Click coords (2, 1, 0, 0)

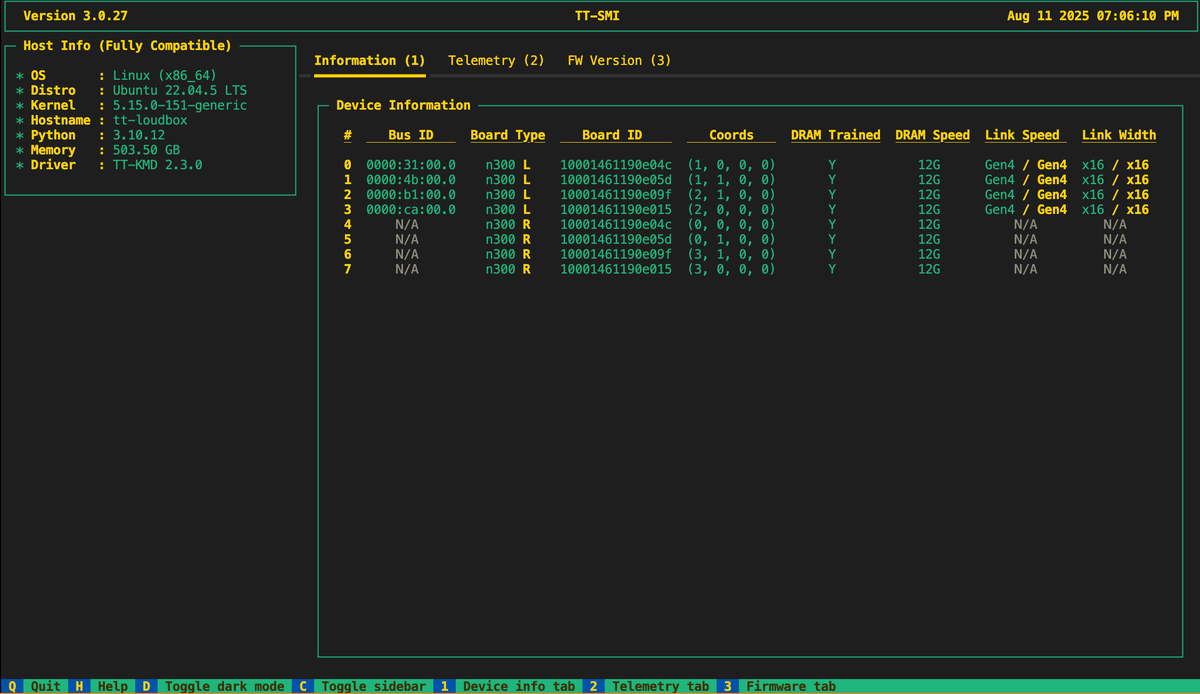pos(731,195)
